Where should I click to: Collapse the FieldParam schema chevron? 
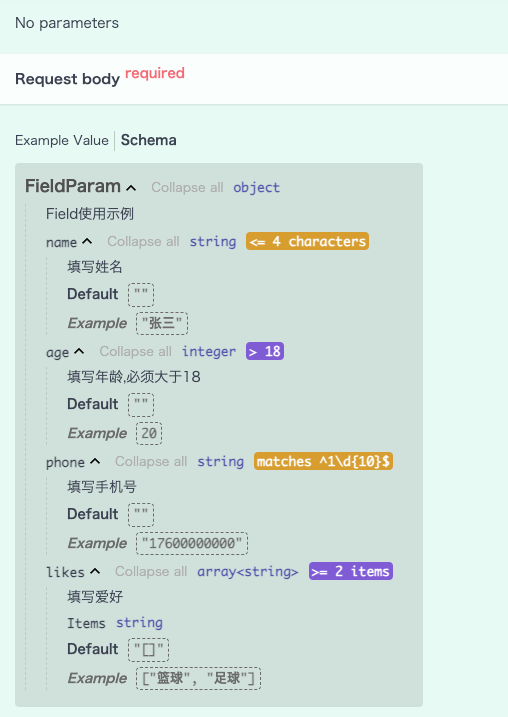[131, 187]
